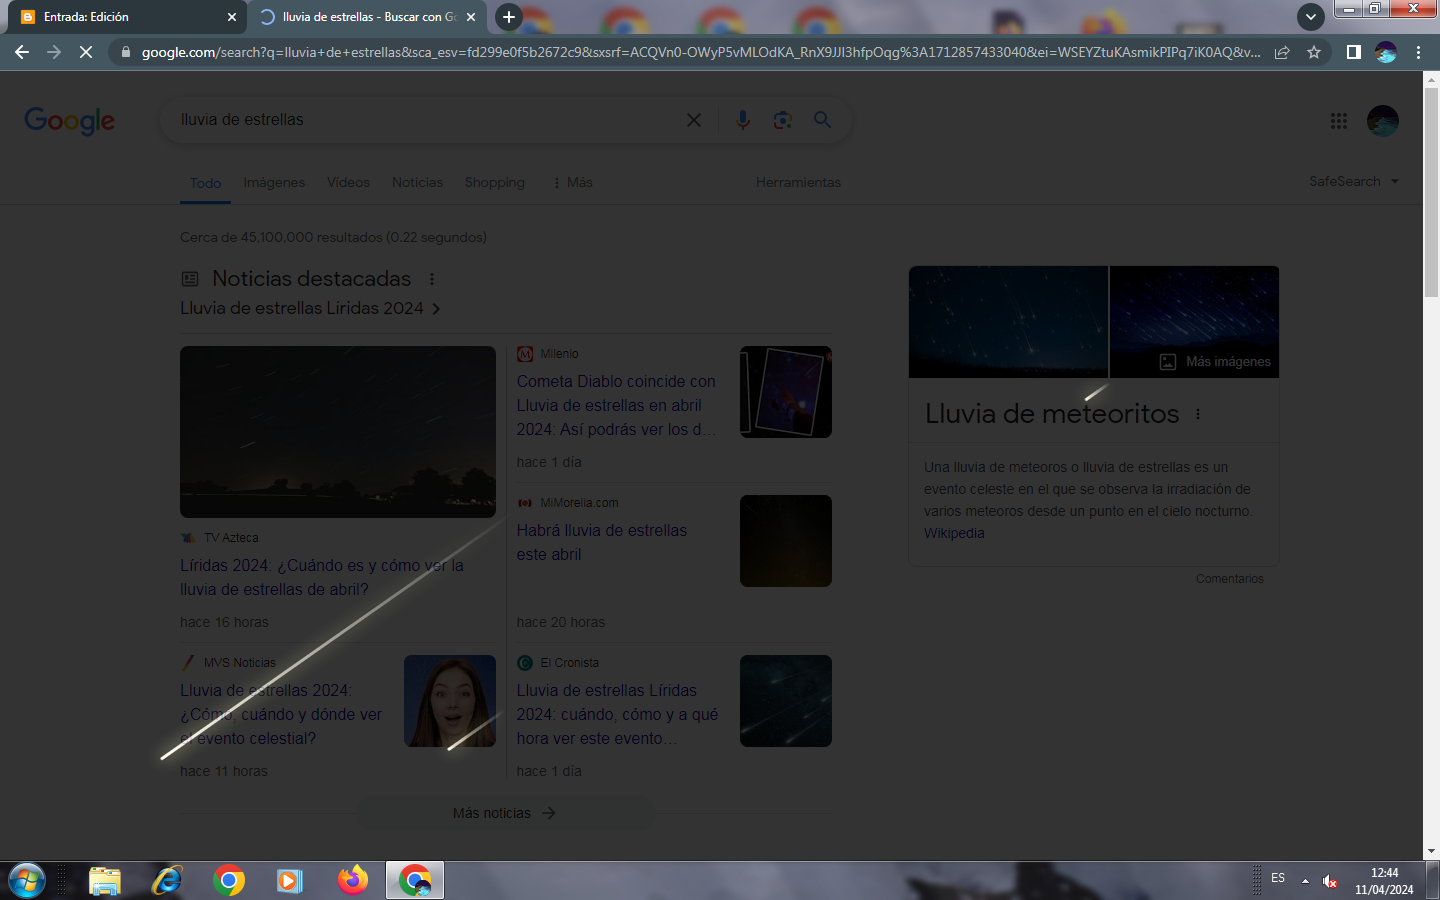Open 'Más imágenes' in knowledge panel
The width and height of the screenshot is (1440, 900).
coord(1216,362)
